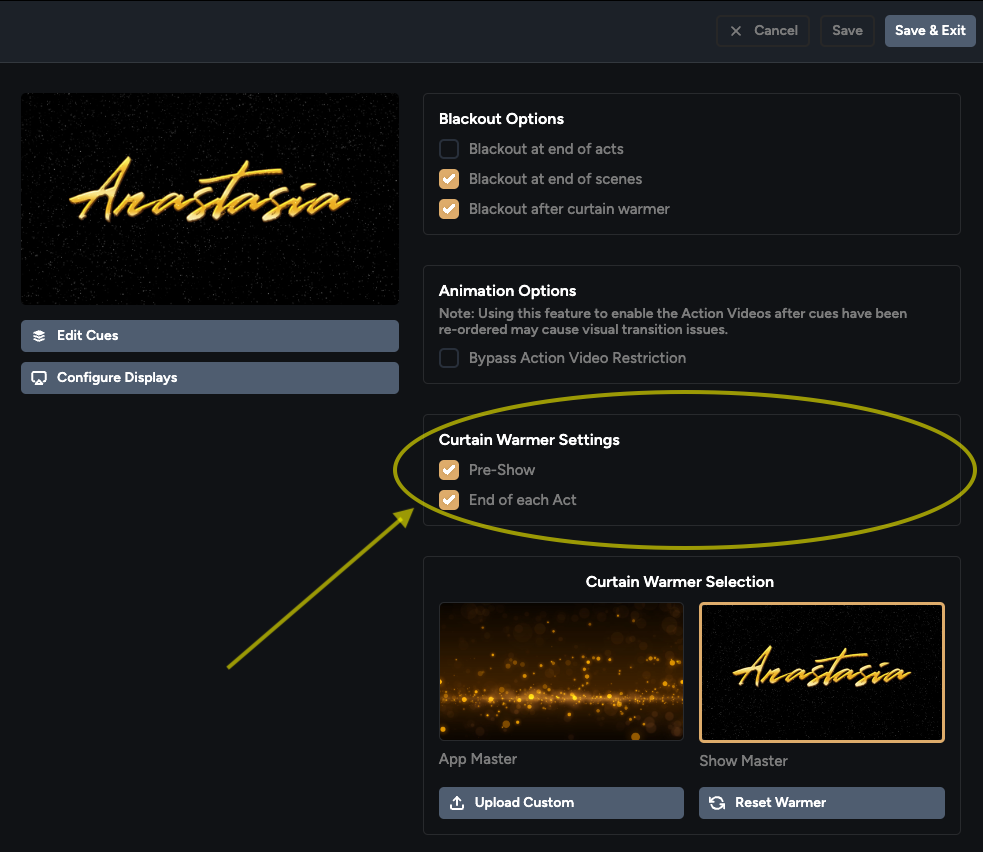Viewport: 983px width, 852px height.
Task: Select the App Master warmer thumbnail
Action: 561,671
